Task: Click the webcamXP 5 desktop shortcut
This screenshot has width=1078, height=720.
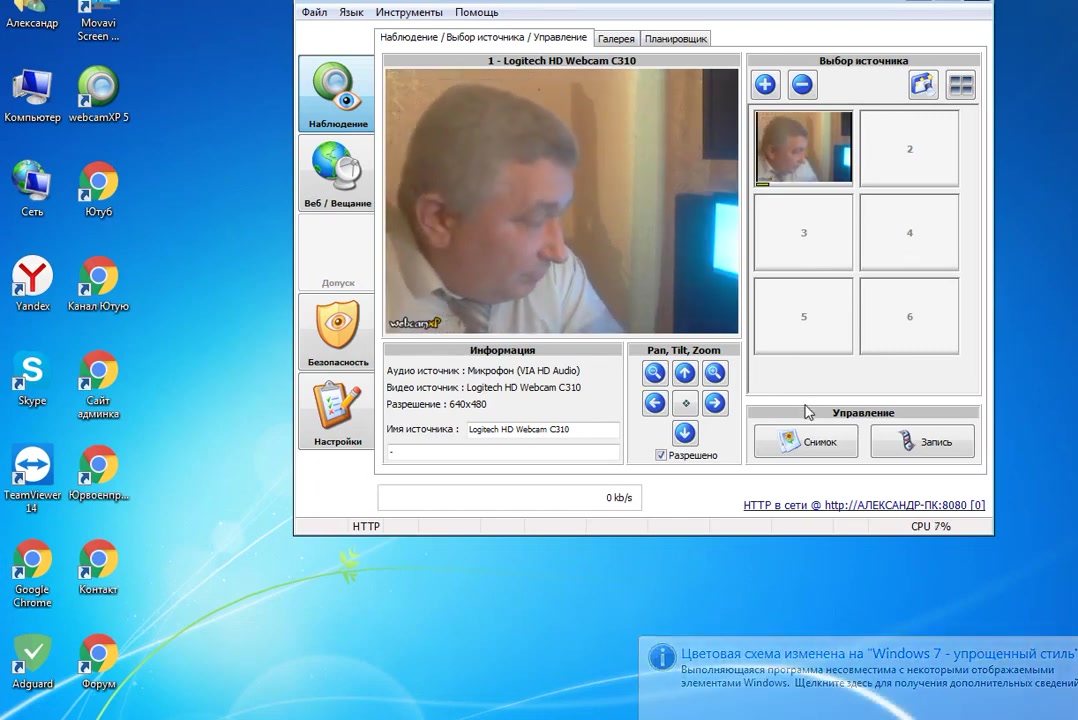Action: point(98,96)
